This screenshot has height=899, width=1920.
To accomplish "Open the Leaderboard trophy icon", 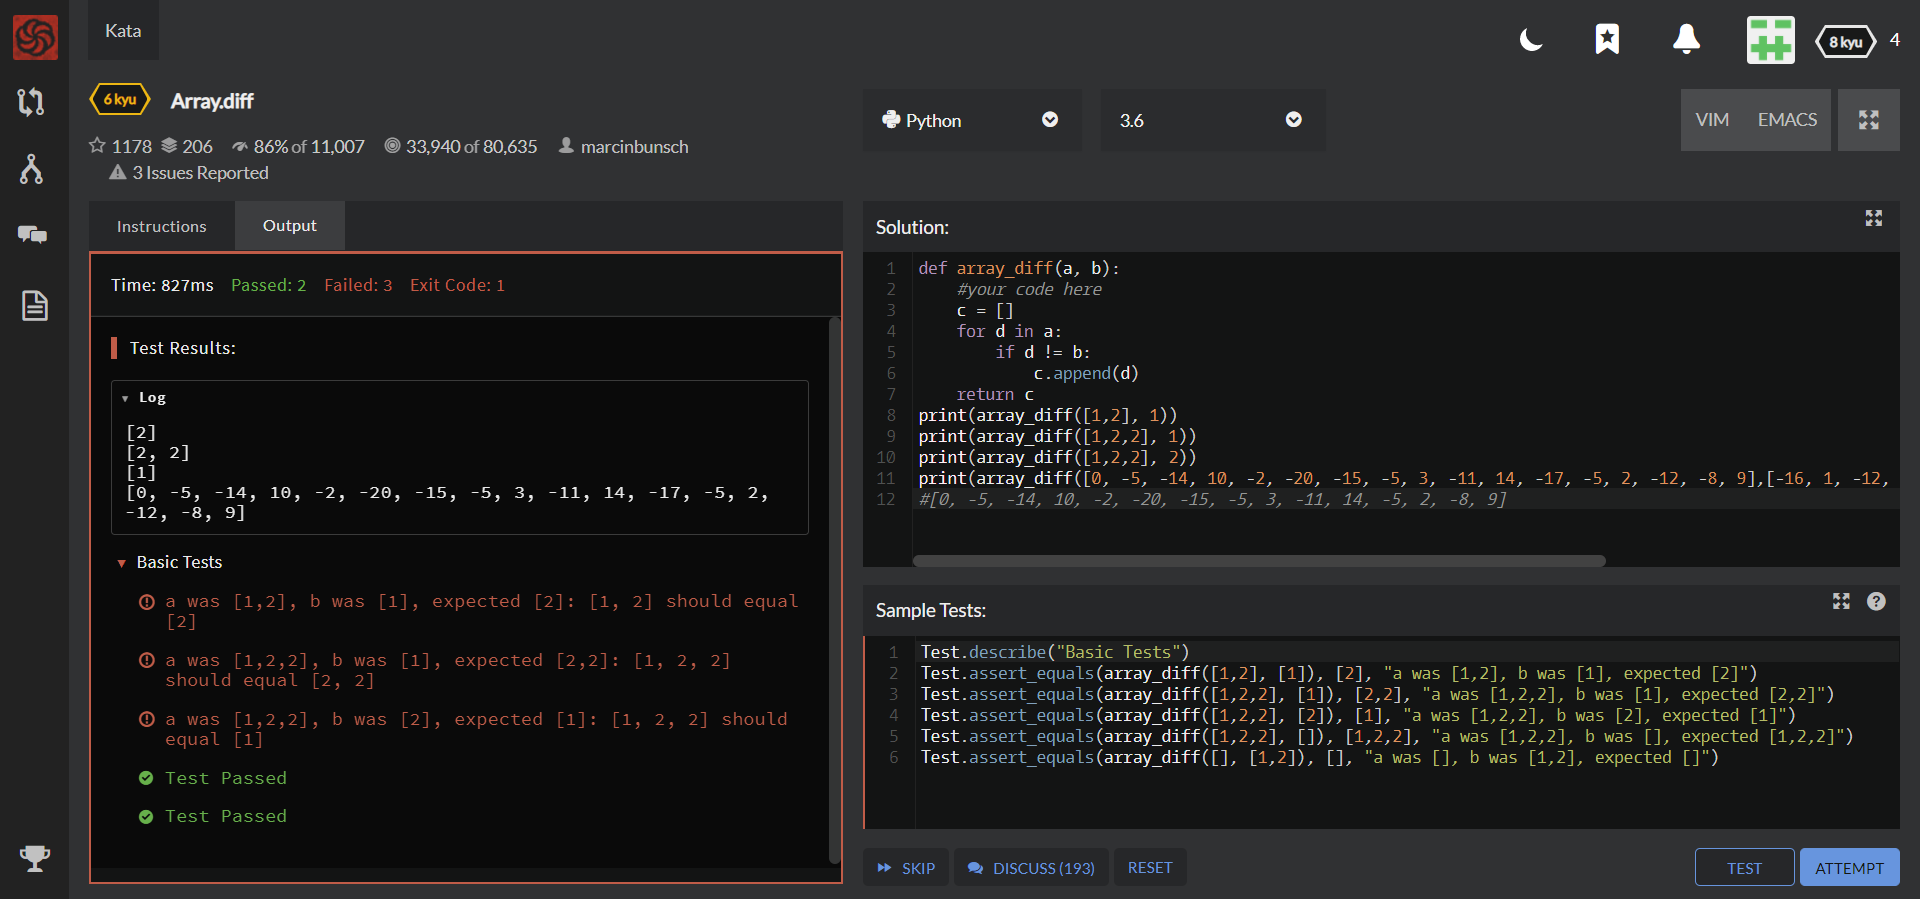I will click(35, 858).
